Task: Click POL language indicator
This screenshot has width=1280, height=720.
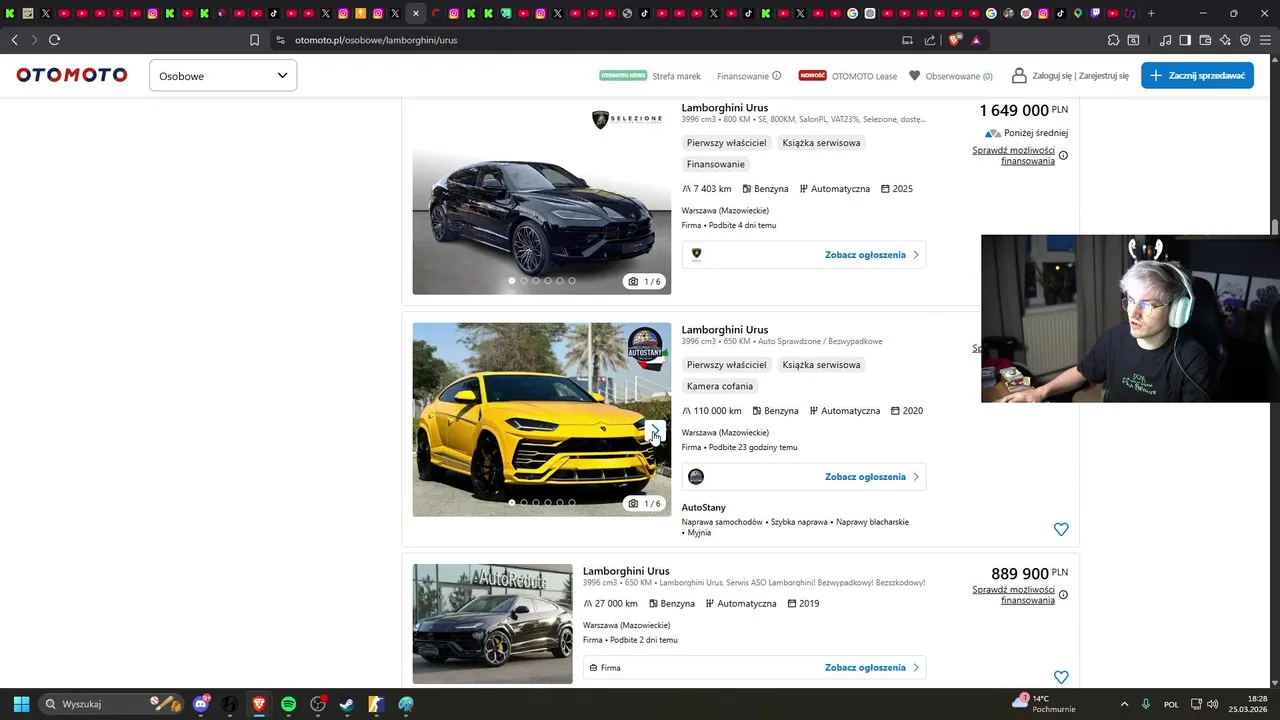Action: (1171, 704)
